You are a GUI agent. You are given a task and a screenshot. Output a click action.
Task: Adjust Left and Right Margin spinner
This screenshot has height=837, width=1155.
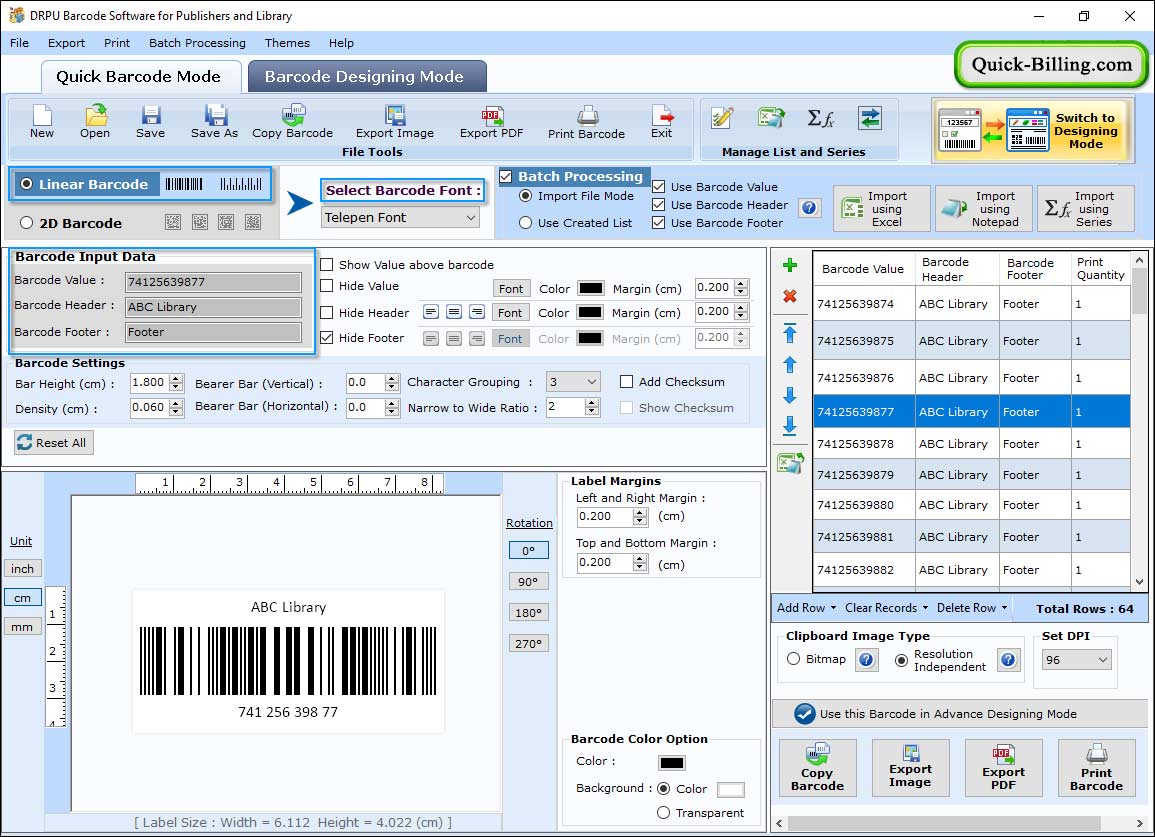tap(640, 516)
